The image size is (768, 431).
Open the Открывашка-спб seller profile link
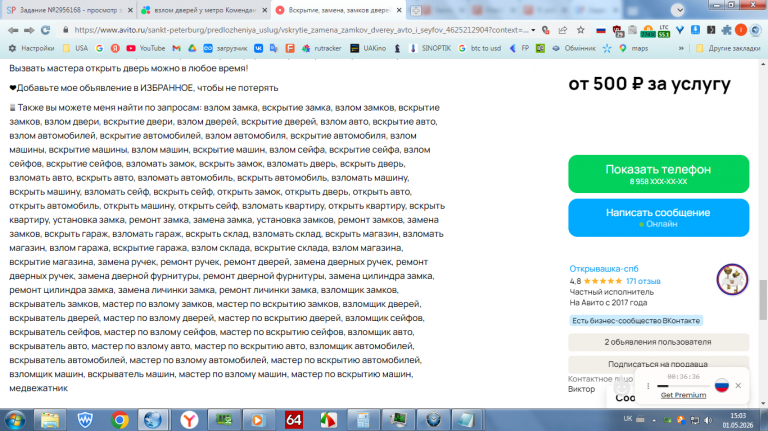(x=603, y=268)
